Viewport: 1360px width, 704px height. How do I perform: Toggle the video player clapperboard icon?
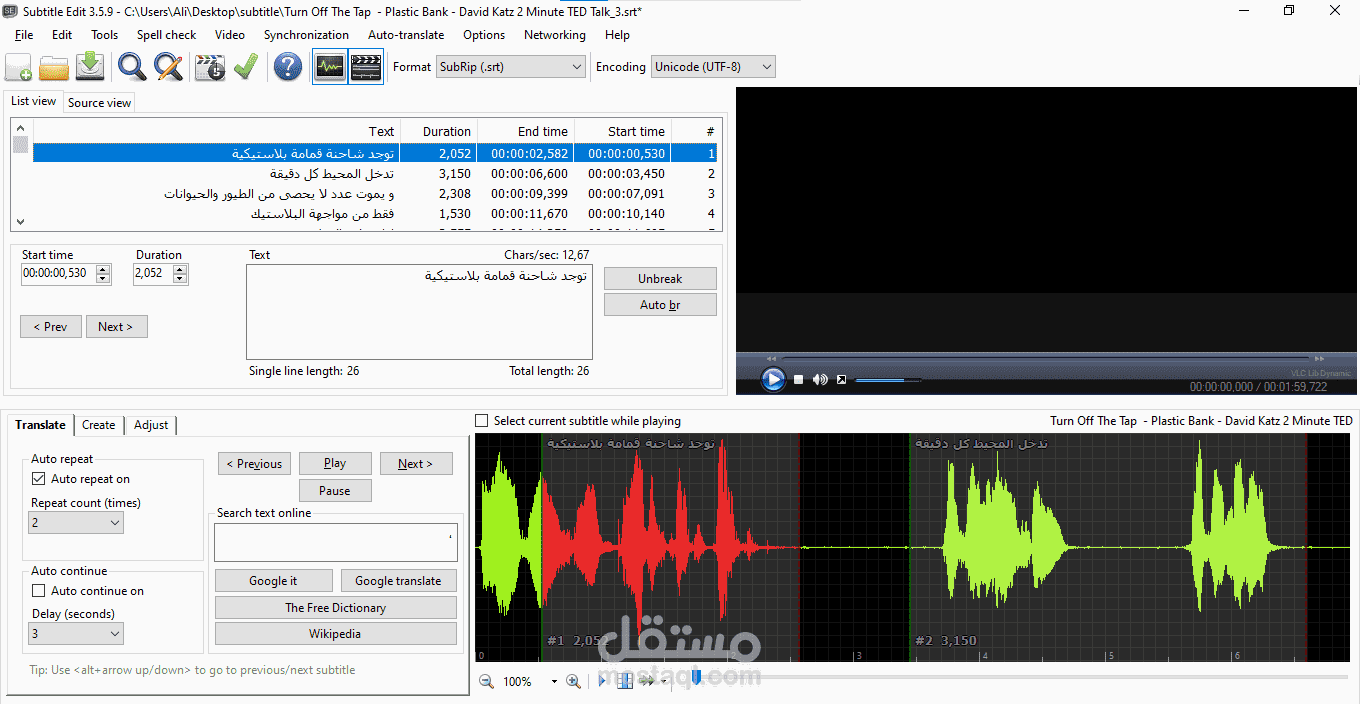[x=366, y=67]
